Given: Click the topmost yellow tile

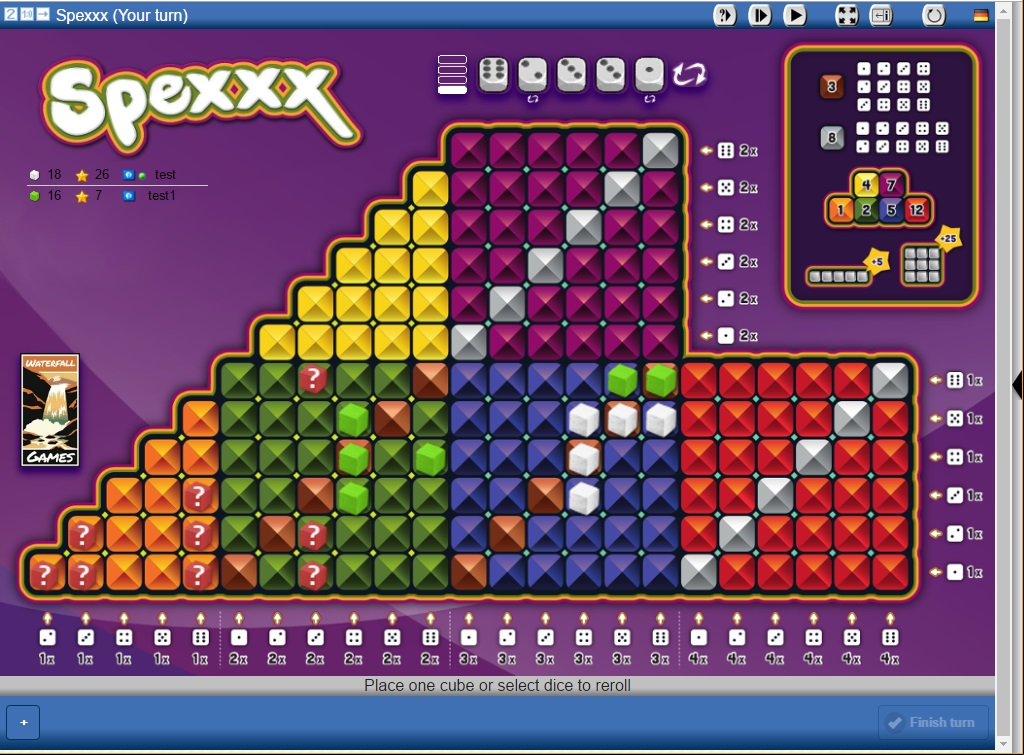Looking at the screenshot, I should tap(430, 189).
